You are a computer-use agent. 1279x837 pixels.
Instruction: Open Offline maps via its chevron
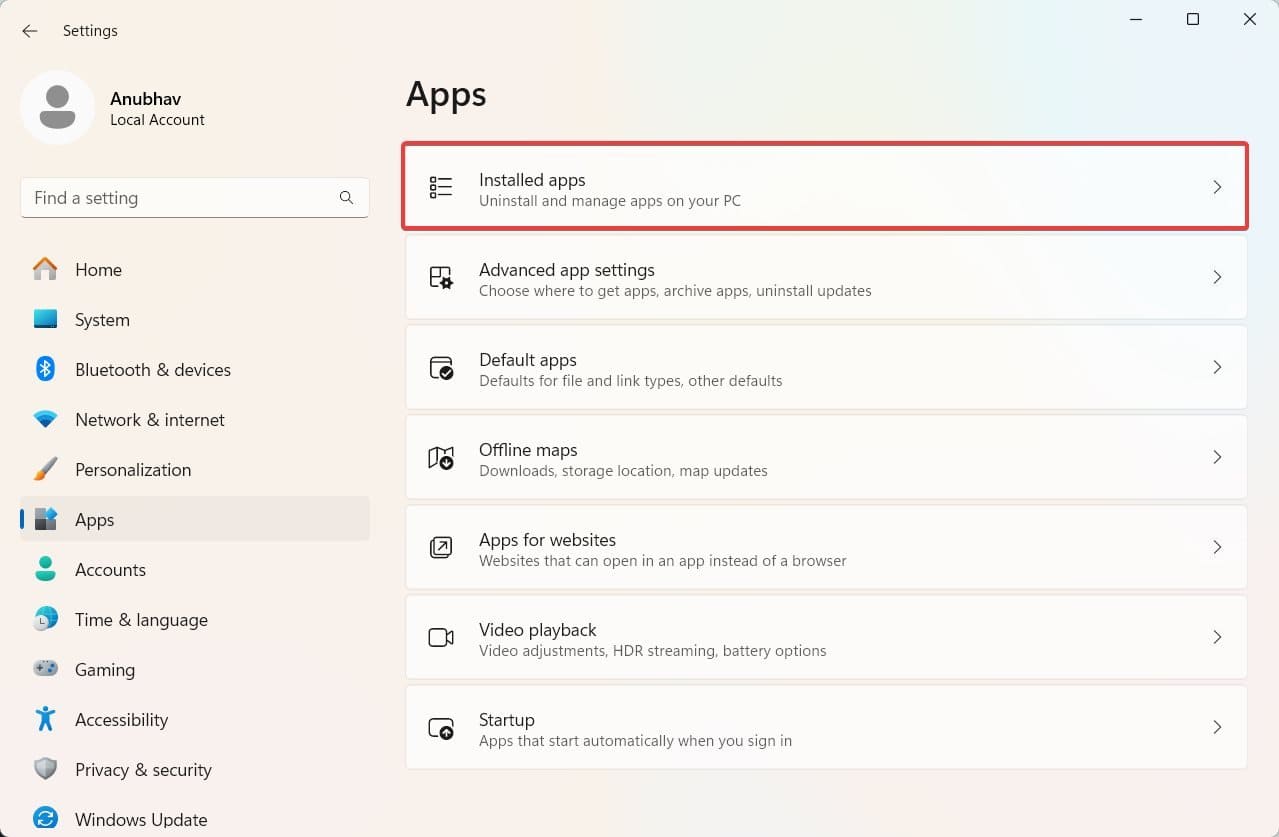pos(1217,457)
